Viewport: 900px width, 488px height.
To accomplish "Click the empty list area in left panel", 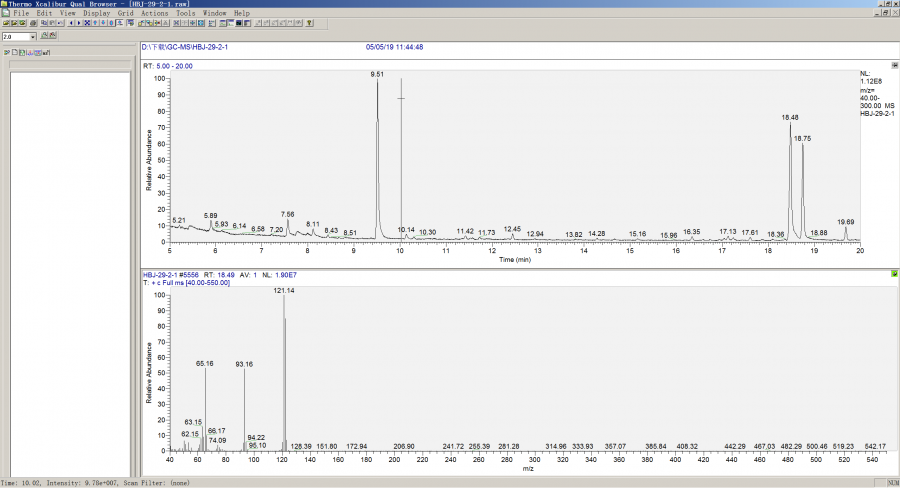I will [68, 250].
